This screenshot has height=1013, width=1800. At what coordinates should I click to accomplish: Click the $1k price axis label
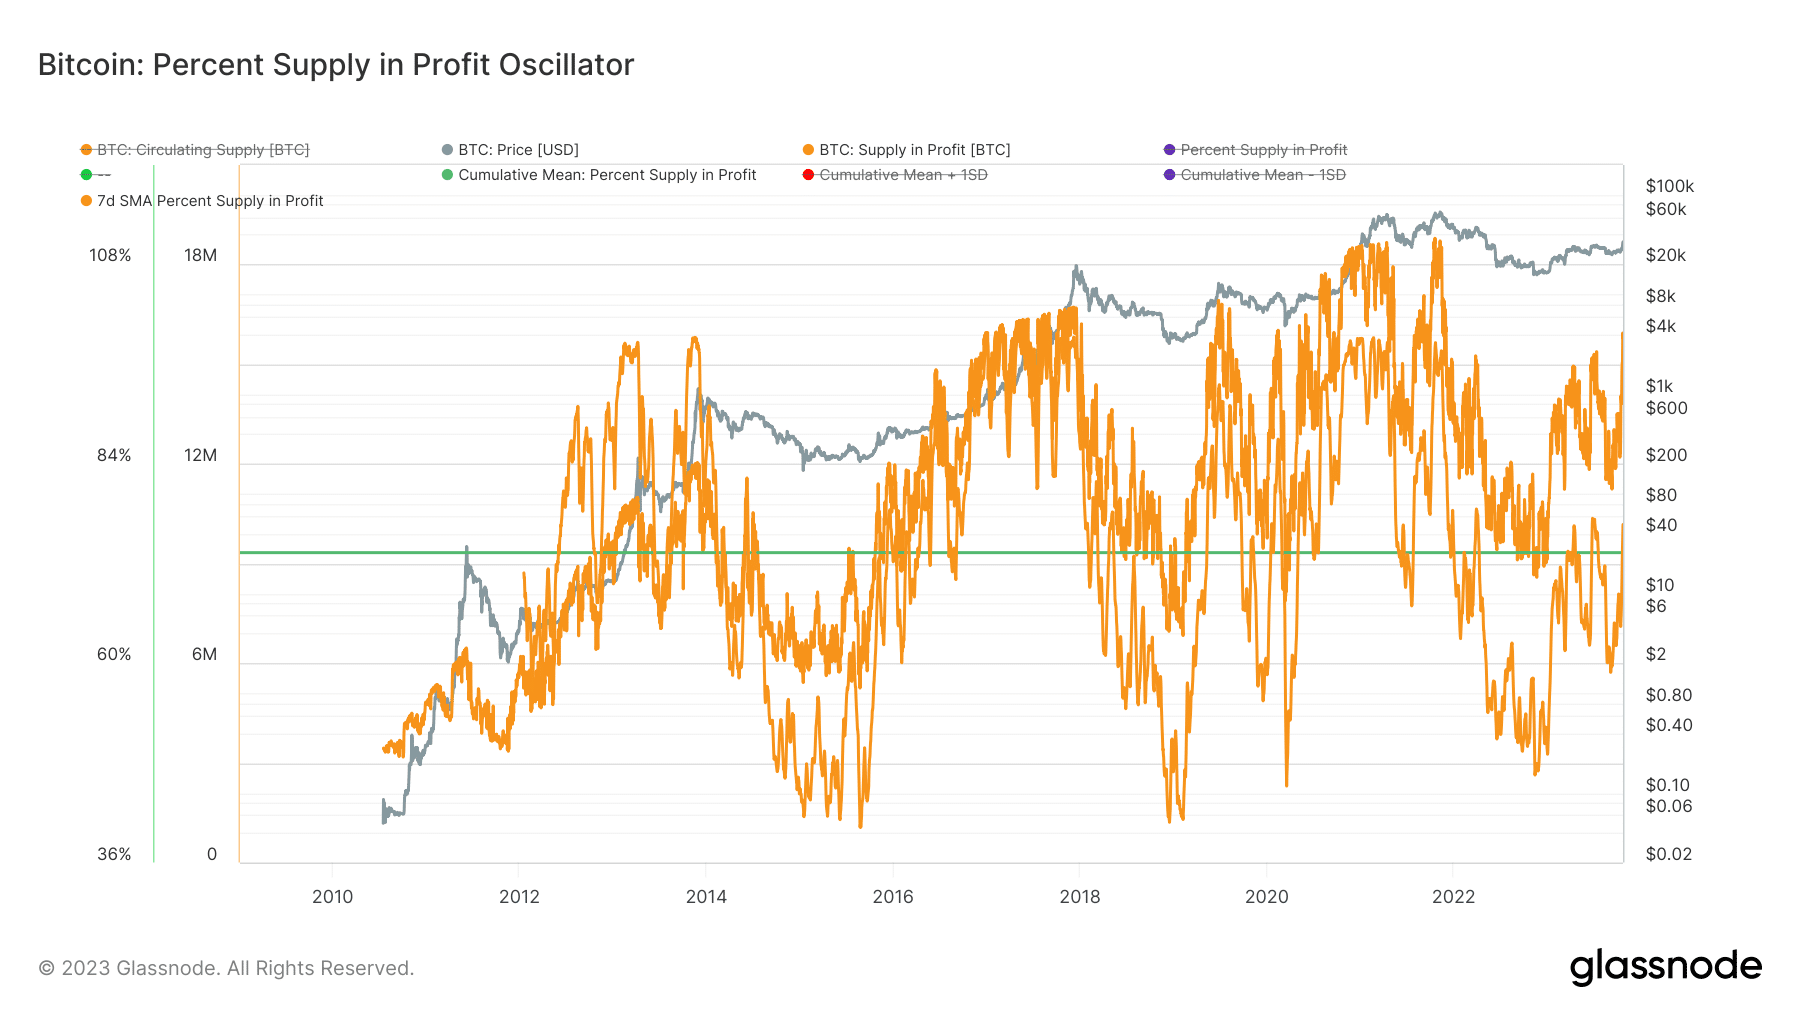point(1660,386)
